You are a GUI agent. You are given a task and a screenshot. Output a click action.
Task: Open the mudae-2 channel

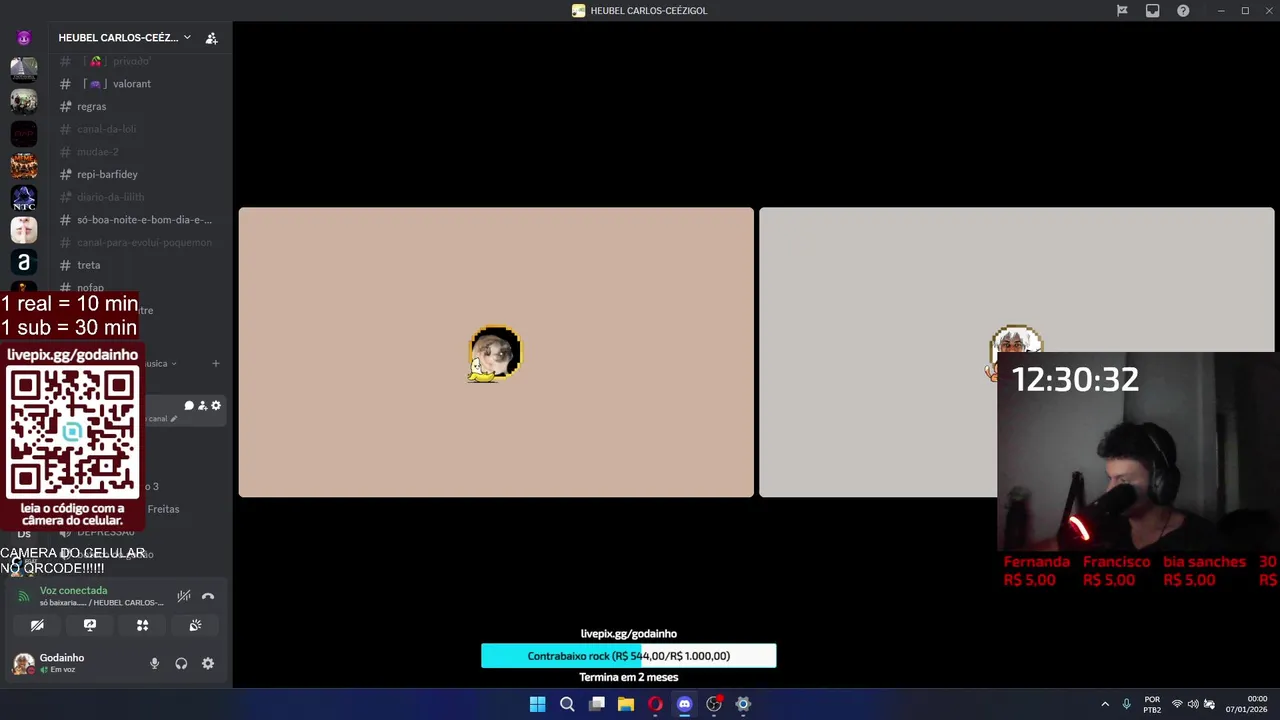[x=97, y=152]
